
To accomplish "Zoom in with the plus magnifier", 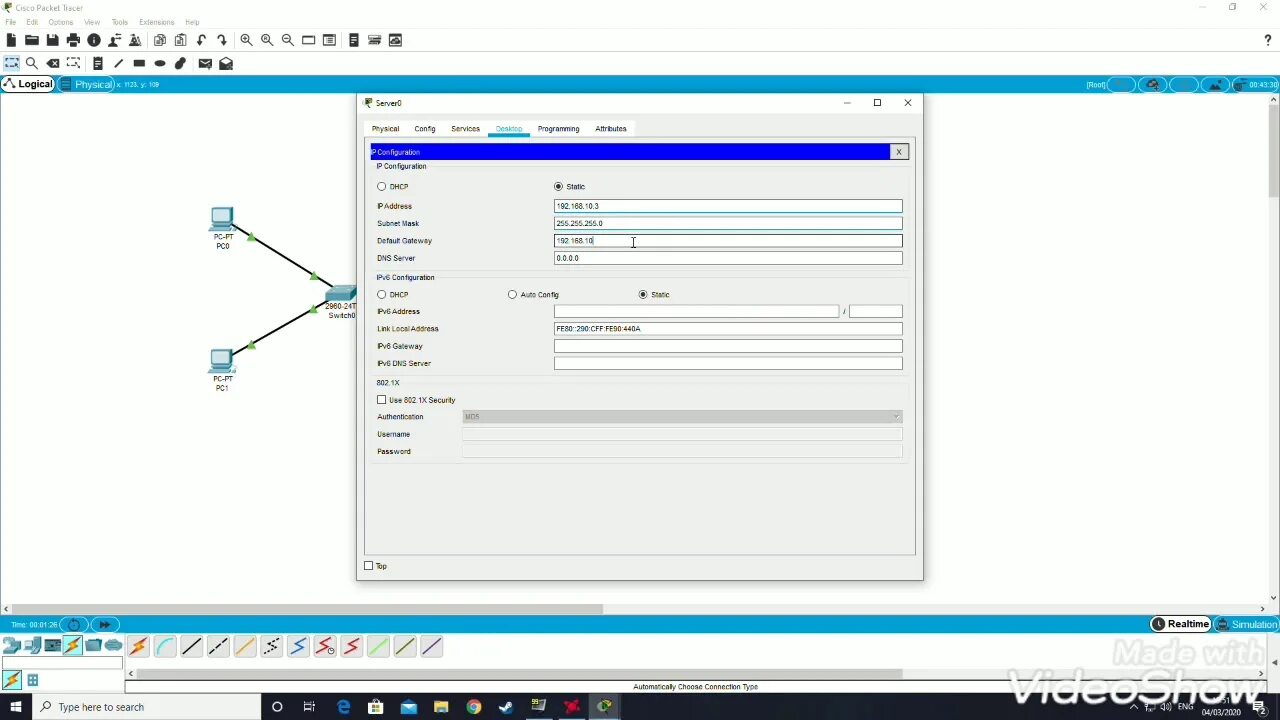I will pos(246,40).
